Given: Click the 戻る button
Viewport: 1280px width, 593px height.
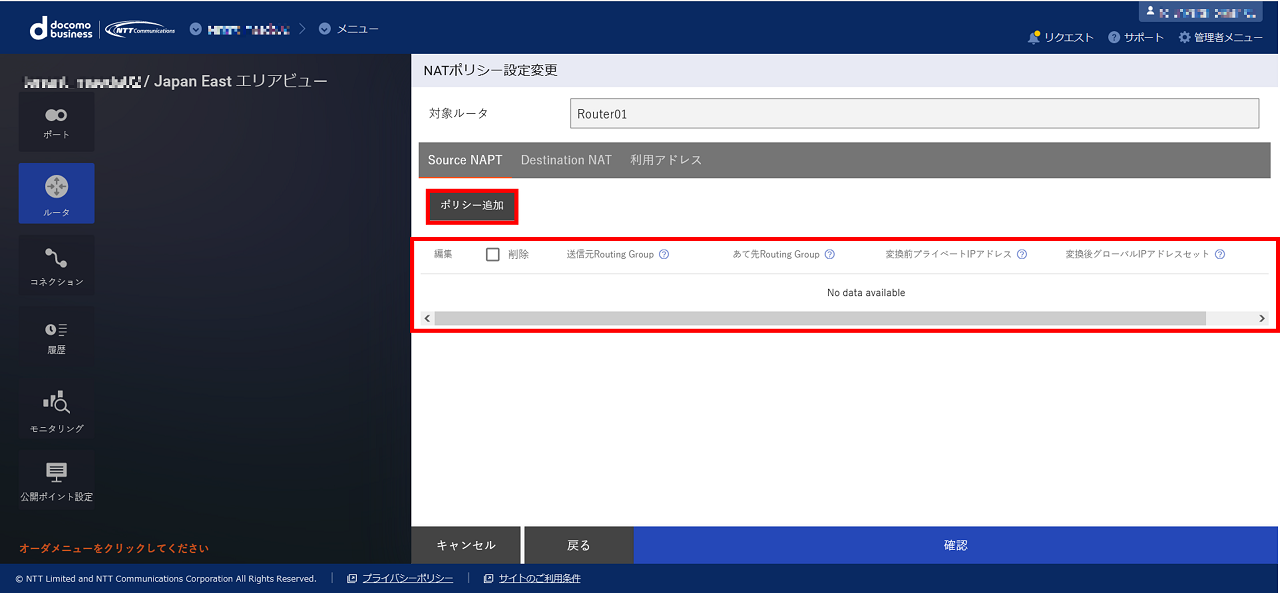Looking at the screenshot, I should point(579,545).
